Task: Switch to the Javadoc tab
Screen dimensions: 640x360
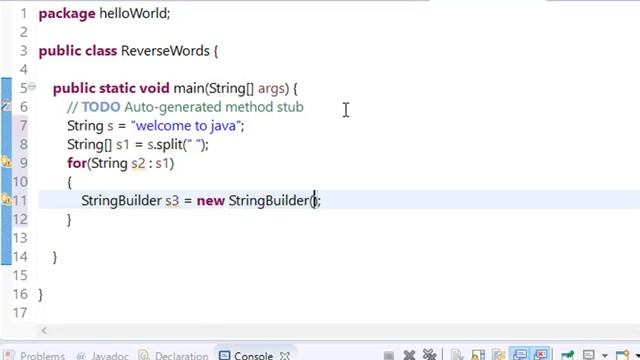Action: click(x=103, y=356)
